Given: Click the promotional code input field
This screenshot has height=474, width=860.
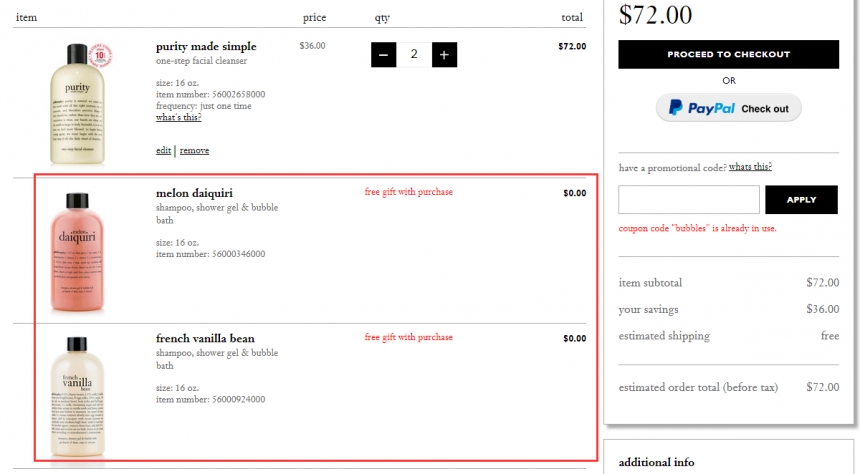Looking at the screenshot, I should (689, 200).
